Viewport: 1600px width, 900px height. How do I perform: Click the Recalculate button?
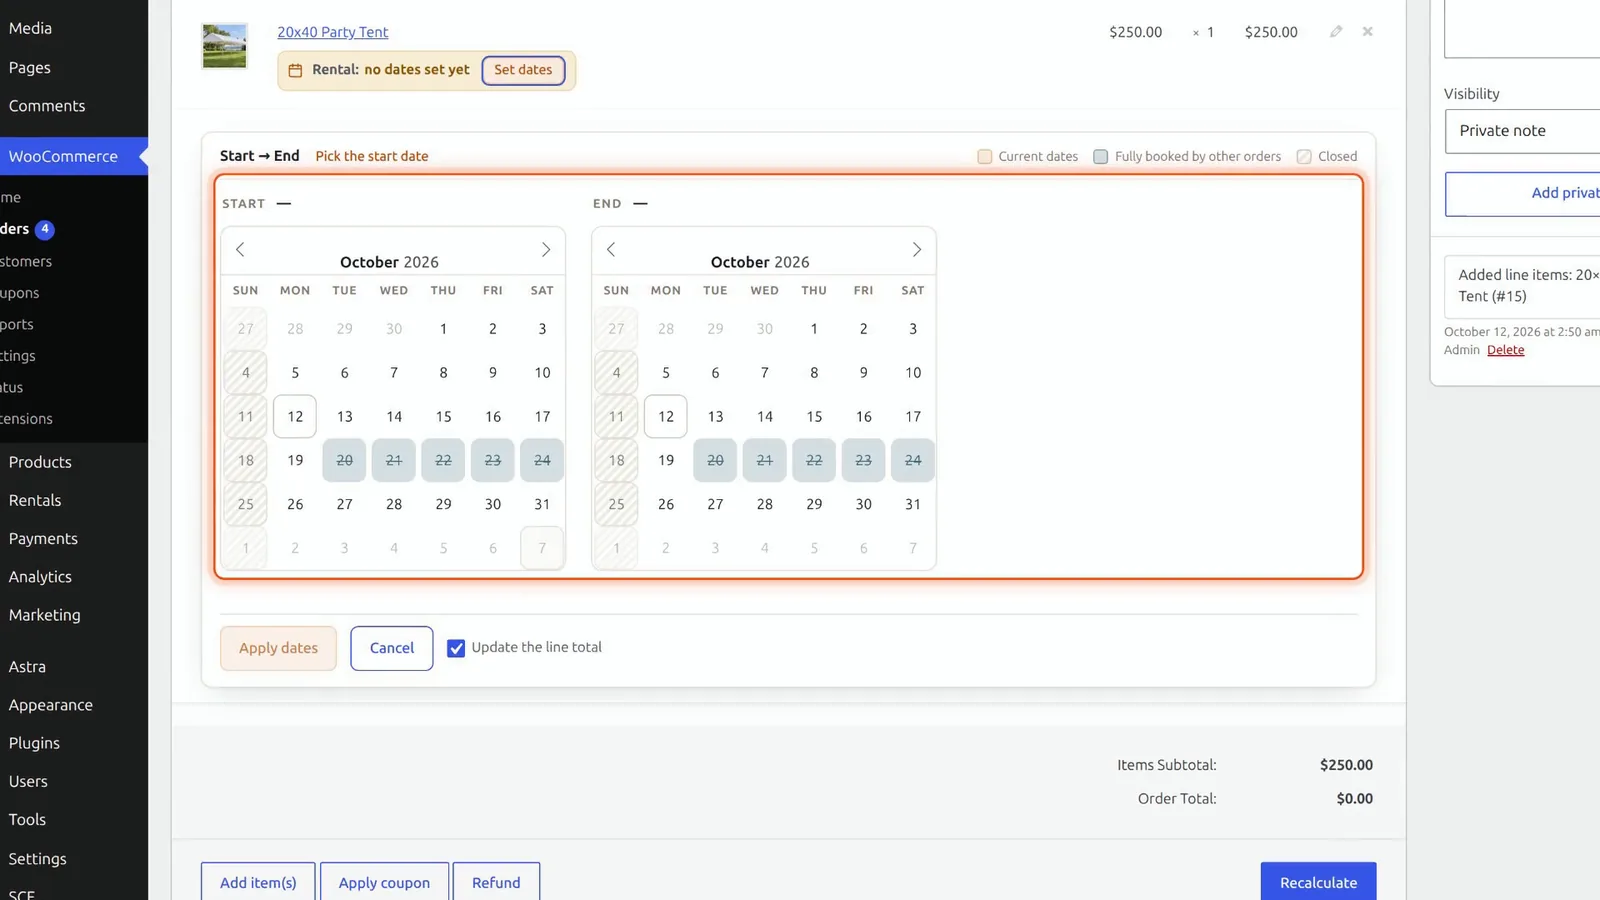click(1318, 882)
